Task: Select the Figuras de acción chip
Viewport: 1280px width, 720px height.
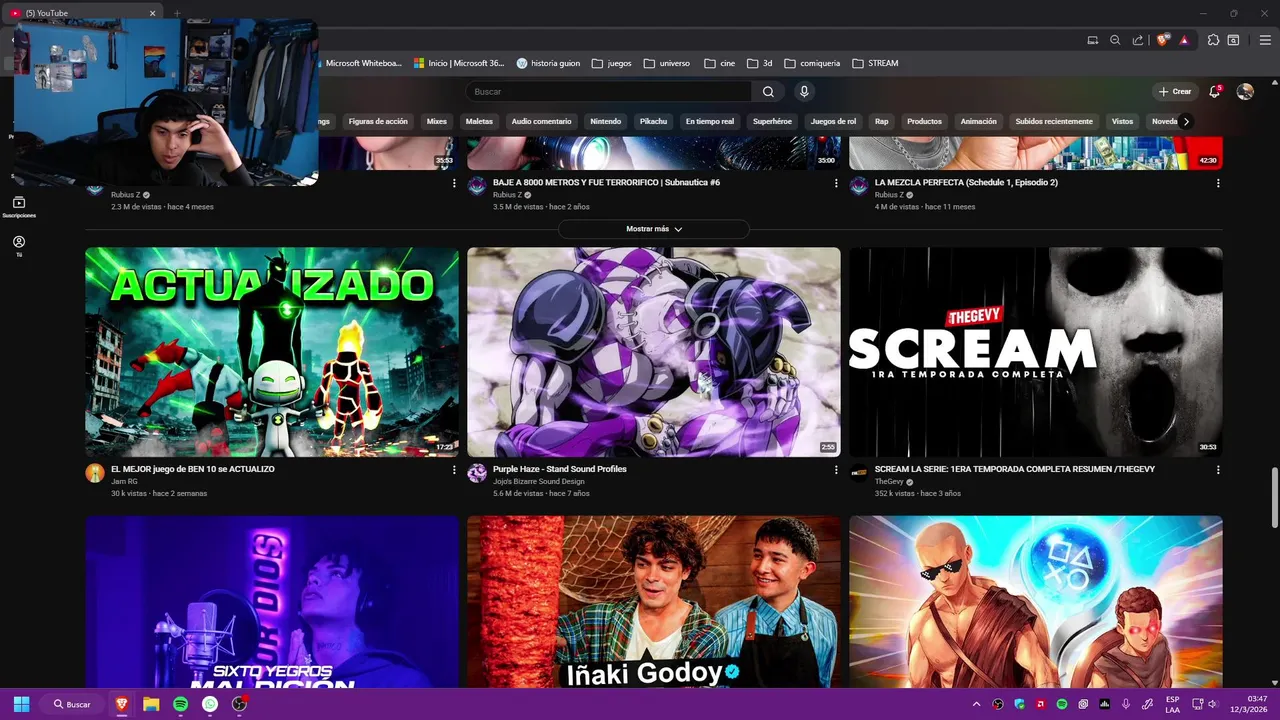Action: point(378,121)
